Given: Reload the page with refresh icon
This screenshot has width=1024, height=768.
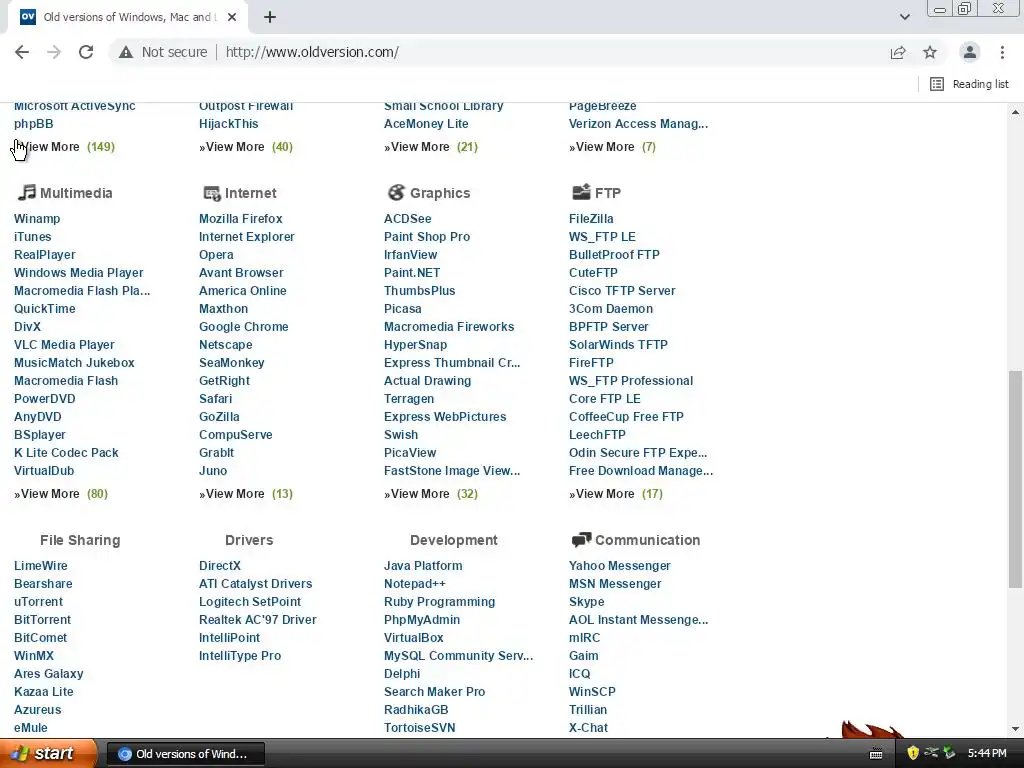Looking at the screenshot, I should click(x=86, y=52).
